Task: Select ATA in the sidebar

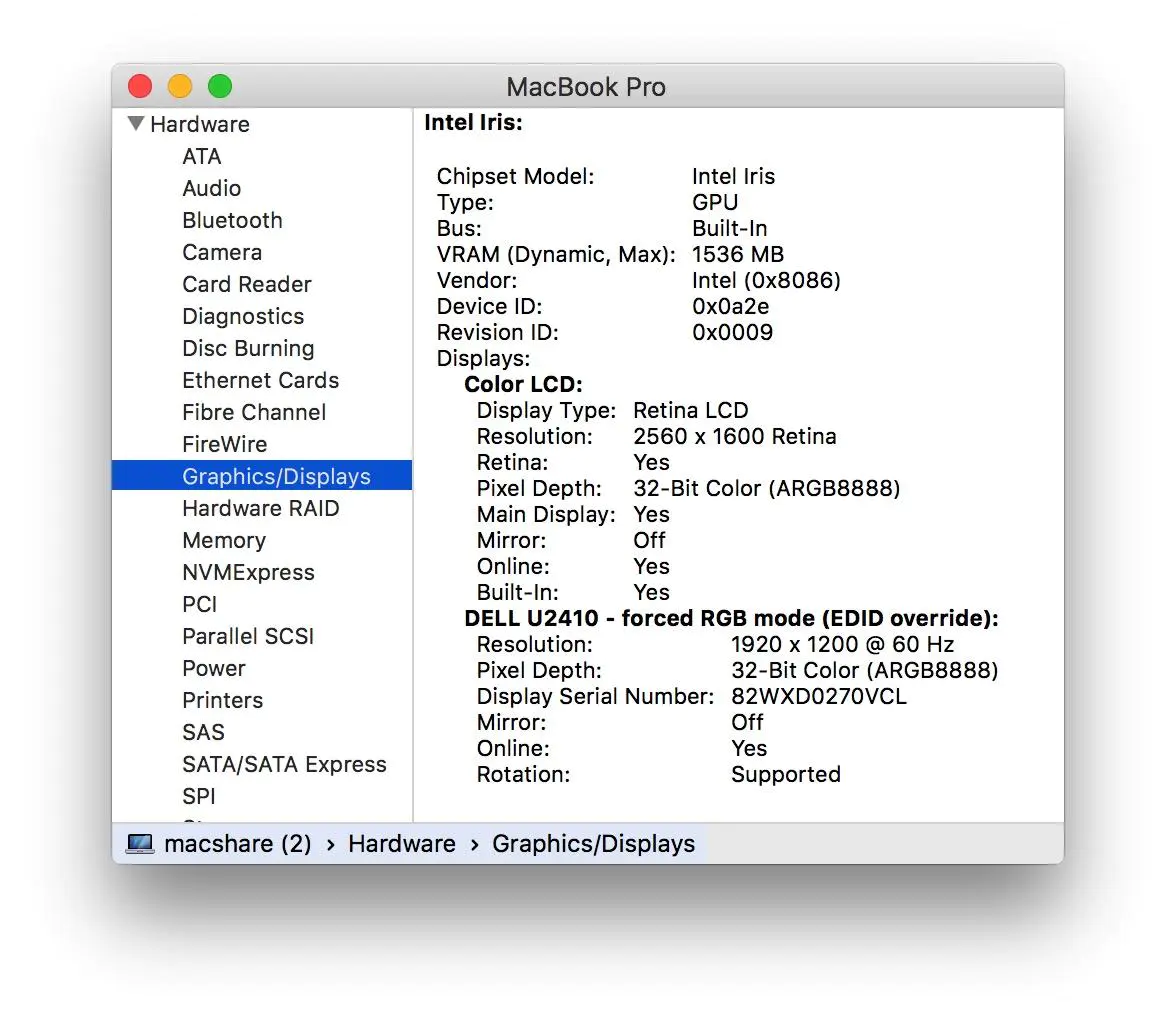Action: 202,156
